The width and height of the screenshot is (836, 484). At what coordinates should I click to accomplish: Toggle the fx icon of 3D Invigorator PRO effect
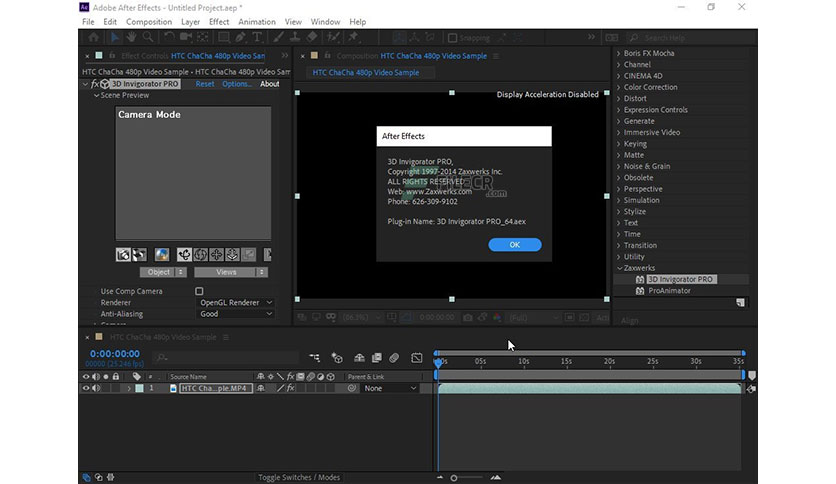(x=95, y=84)
